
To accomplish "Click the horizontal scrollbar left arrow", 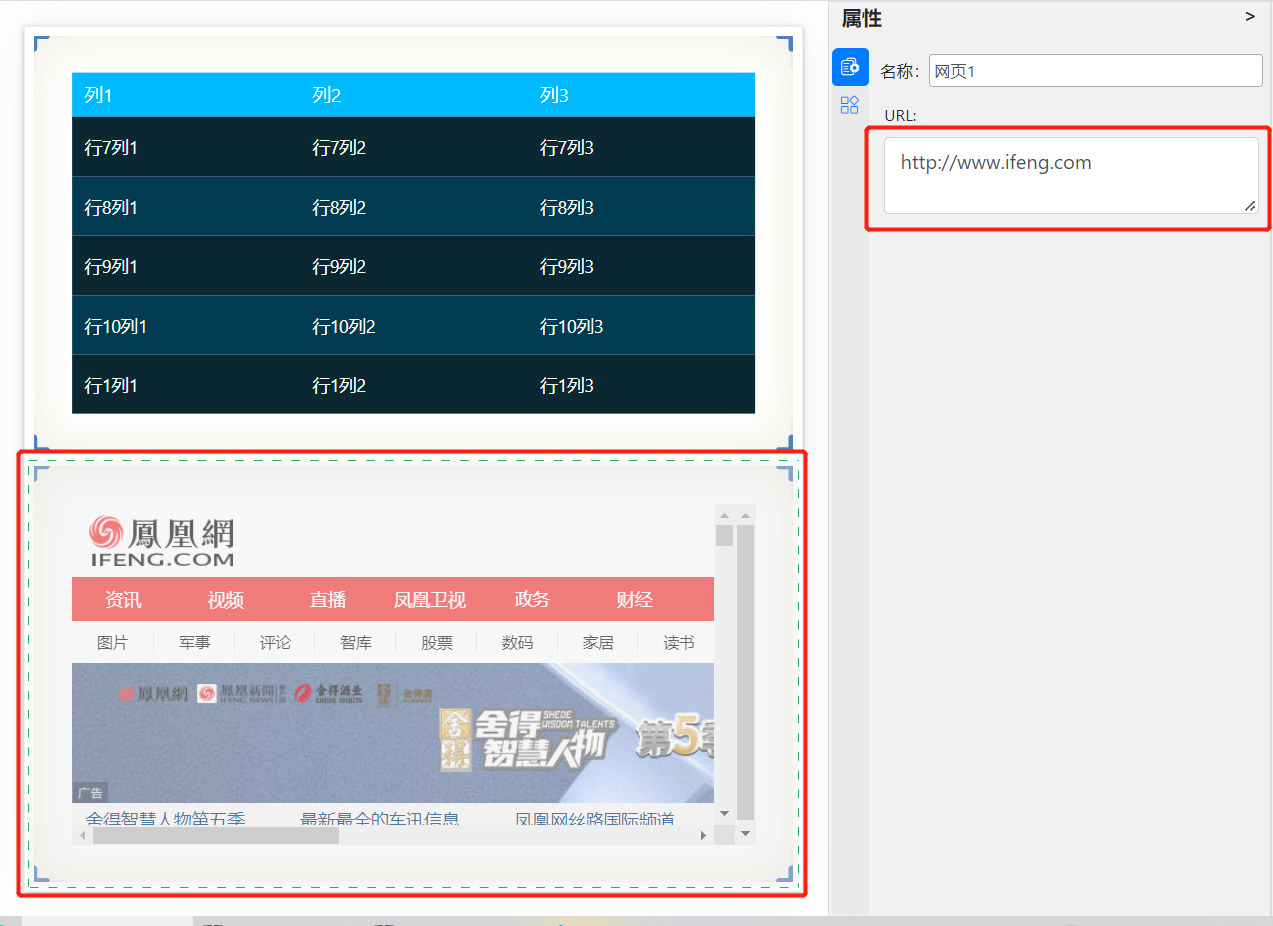I will pyautogui.click(x=82, y=836).
